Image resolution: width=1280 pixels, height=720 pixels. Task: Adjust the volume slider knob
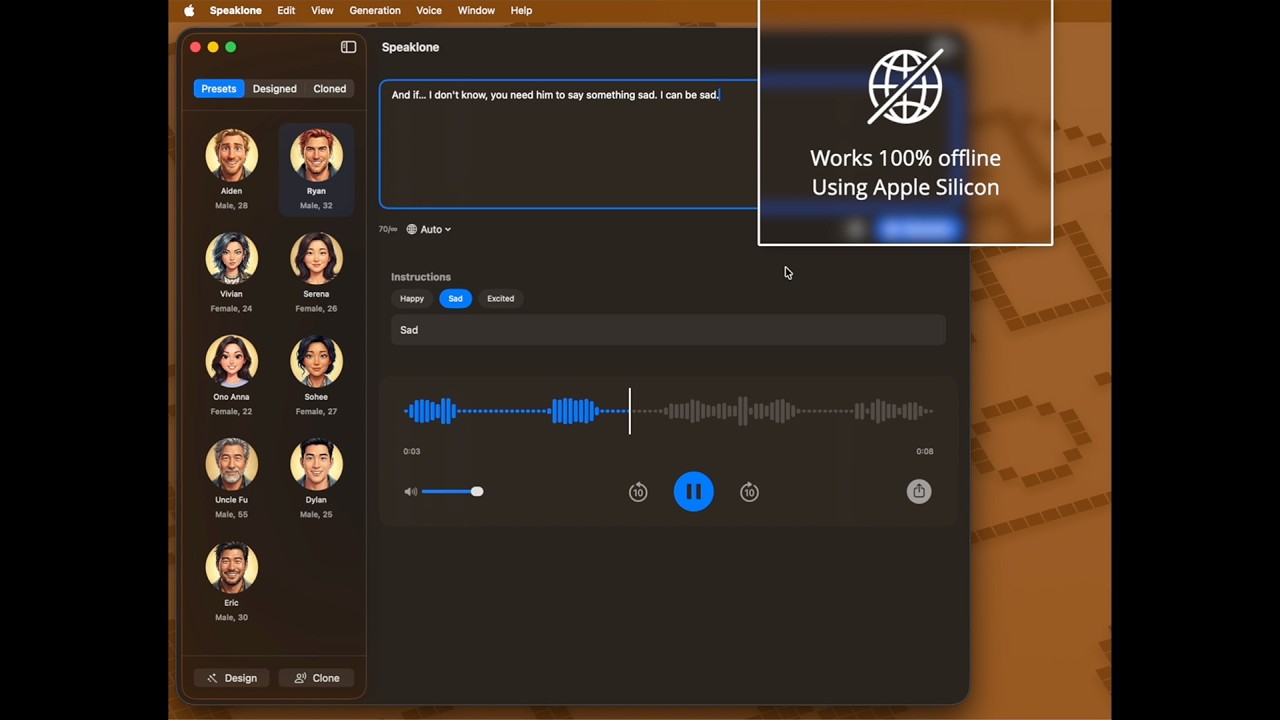[x=477, y=491]
